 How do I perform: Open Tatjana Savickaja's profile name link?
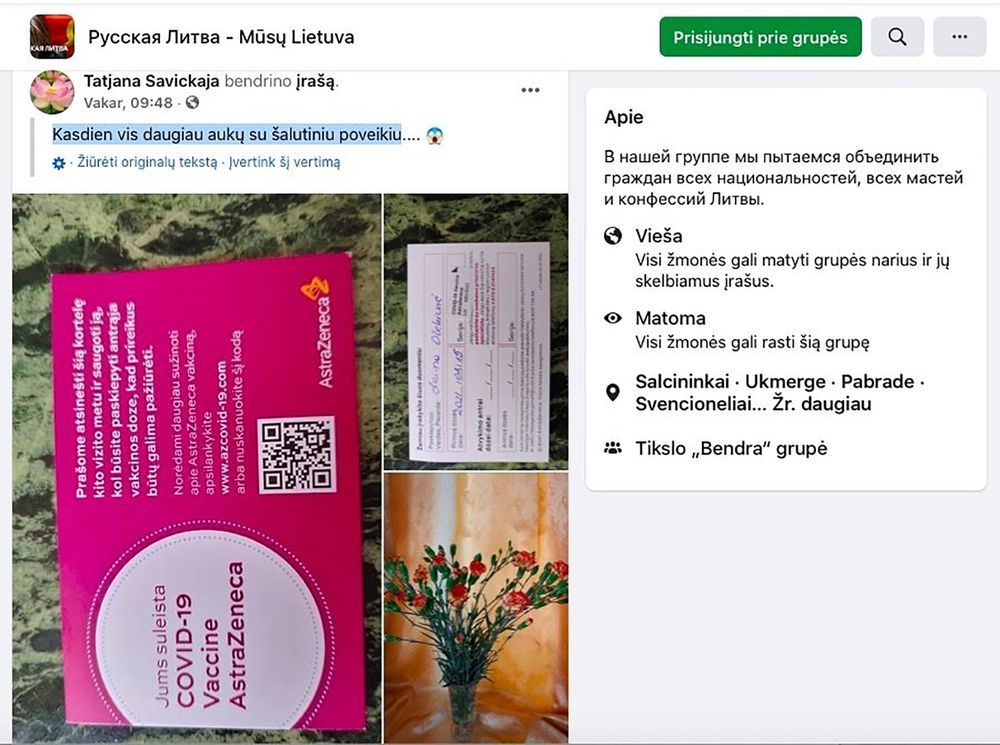(151, 81)
